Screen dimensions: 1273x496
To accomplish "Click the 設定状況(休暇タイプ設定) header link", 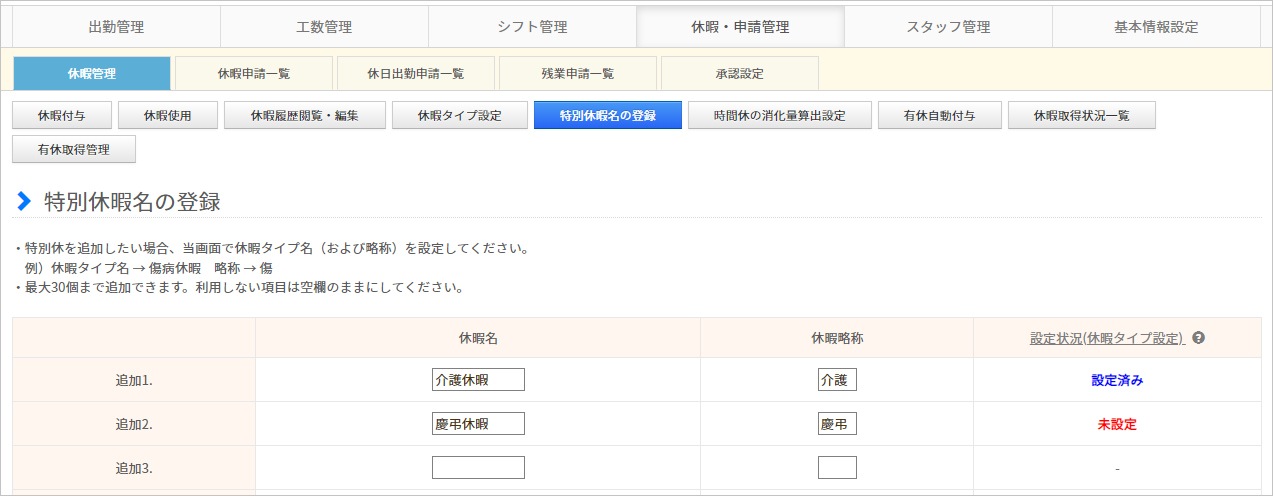I will coord(1107,338).
